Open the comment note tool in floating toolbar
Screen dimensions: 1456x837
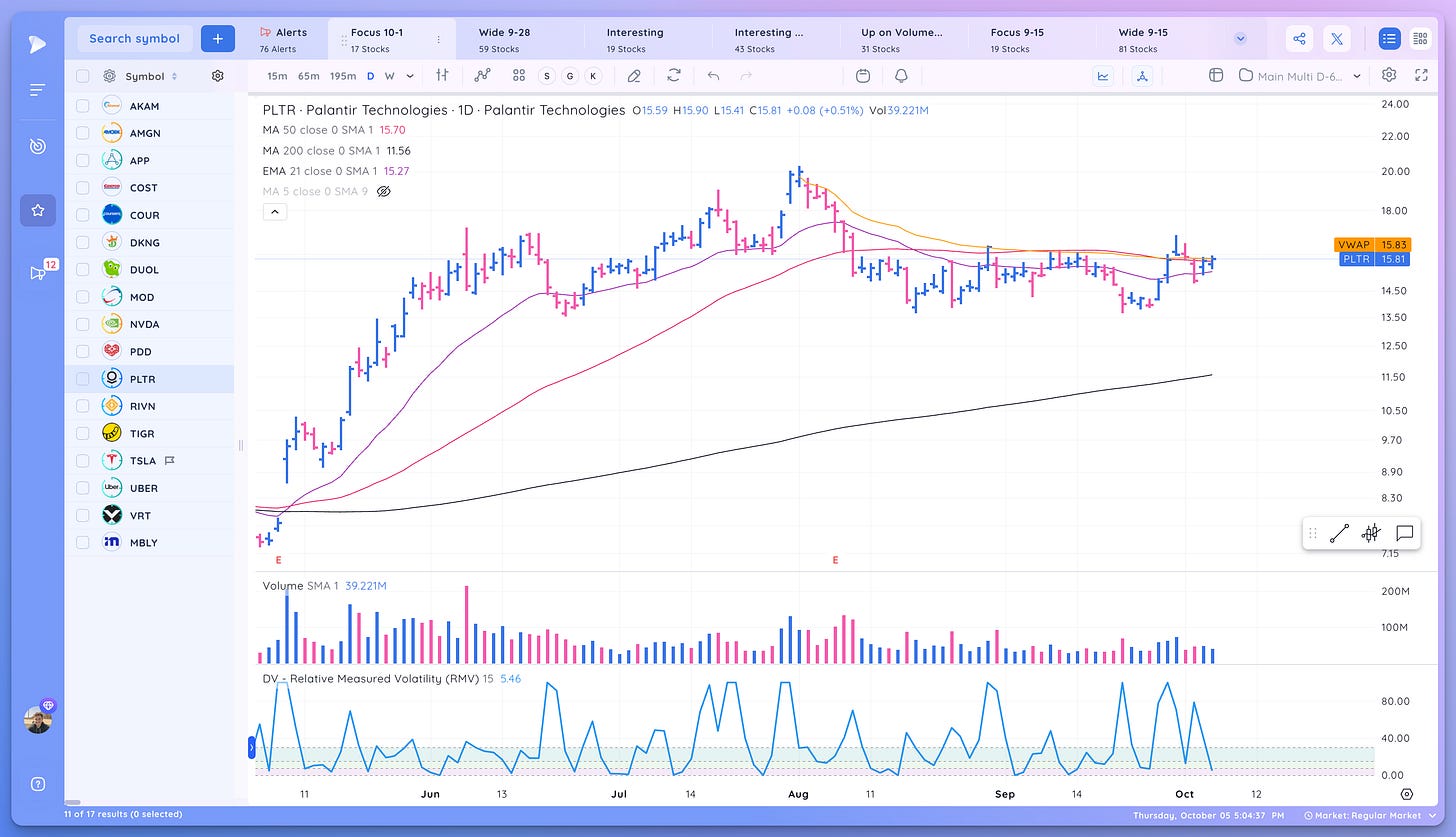tap(1404, 533)
